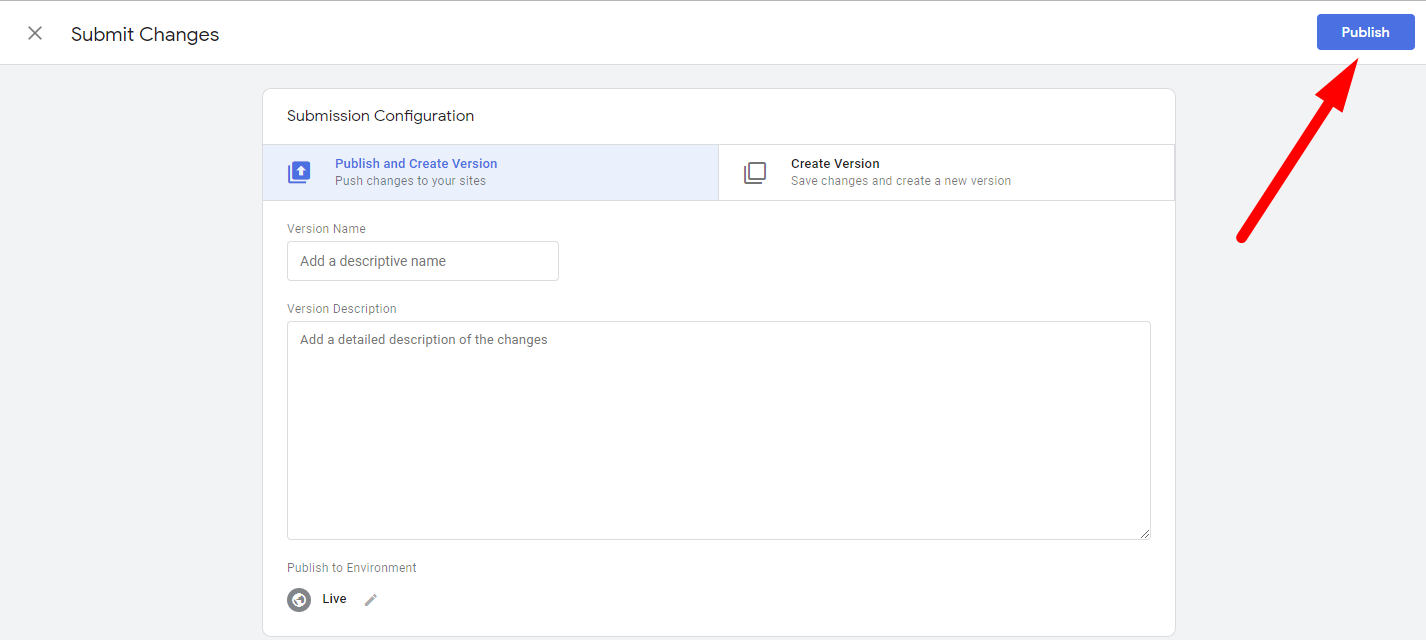The width and height of the screenshot is (1426, 640).
Task: Click the Version Name field label
Action: (326, 229)
